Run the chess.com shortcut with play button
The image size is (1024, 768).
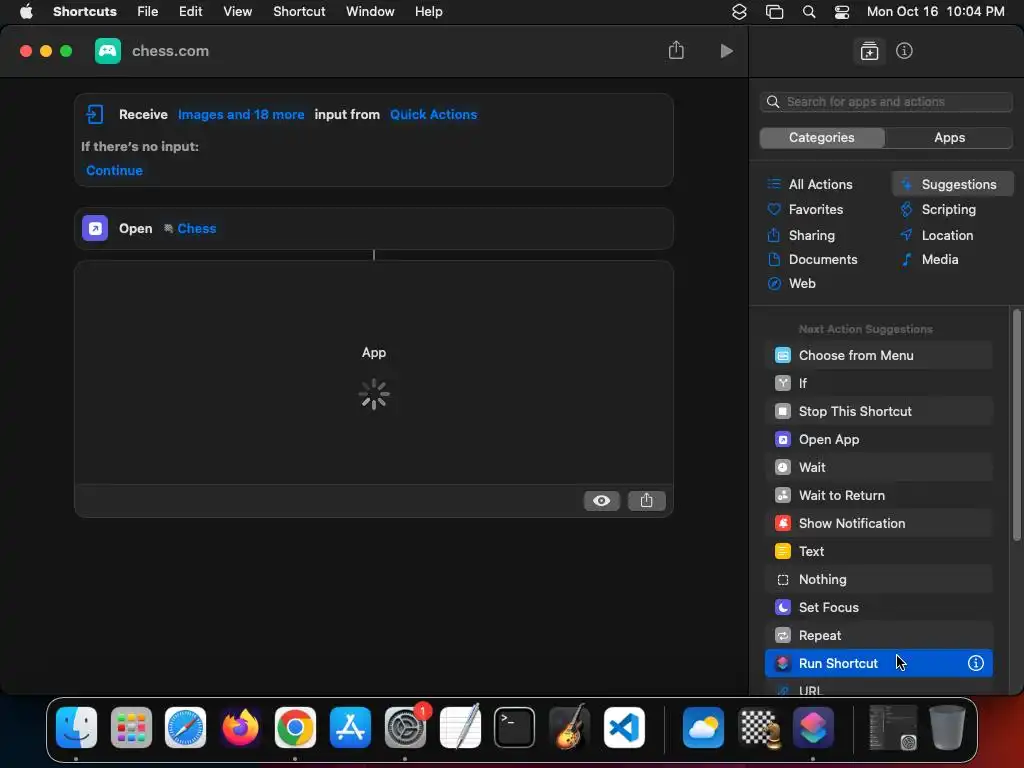point(726,51)
